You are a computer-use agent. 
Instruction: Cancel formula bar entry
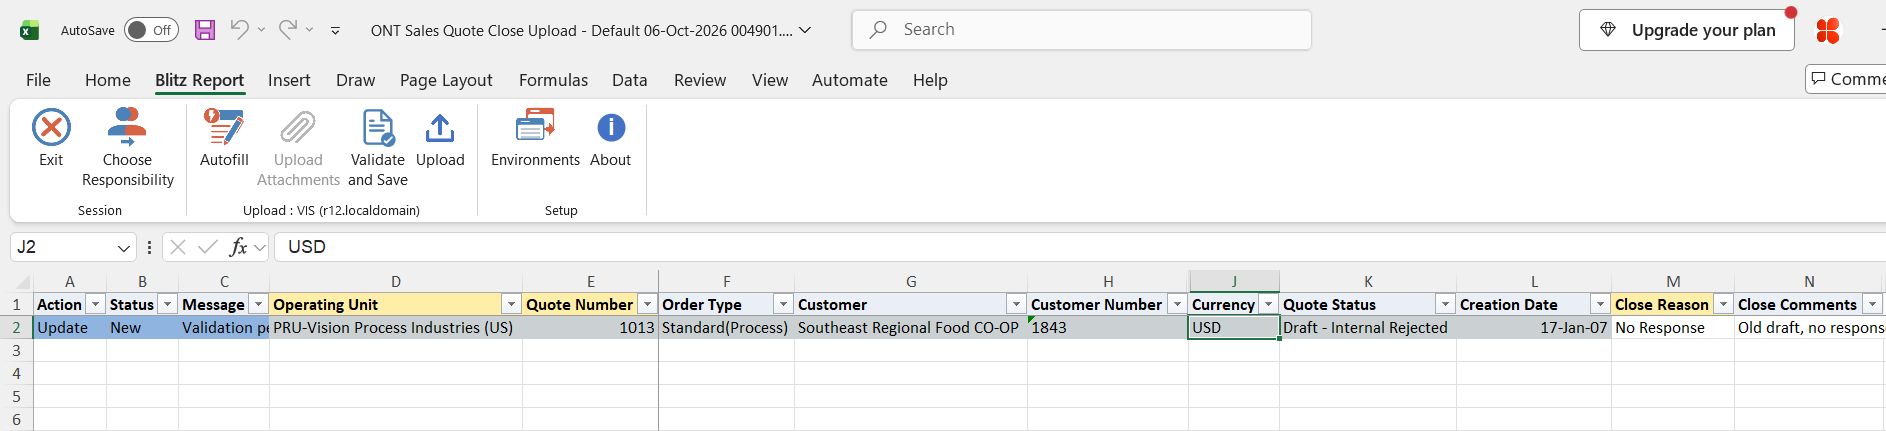[x=178, y=247]
